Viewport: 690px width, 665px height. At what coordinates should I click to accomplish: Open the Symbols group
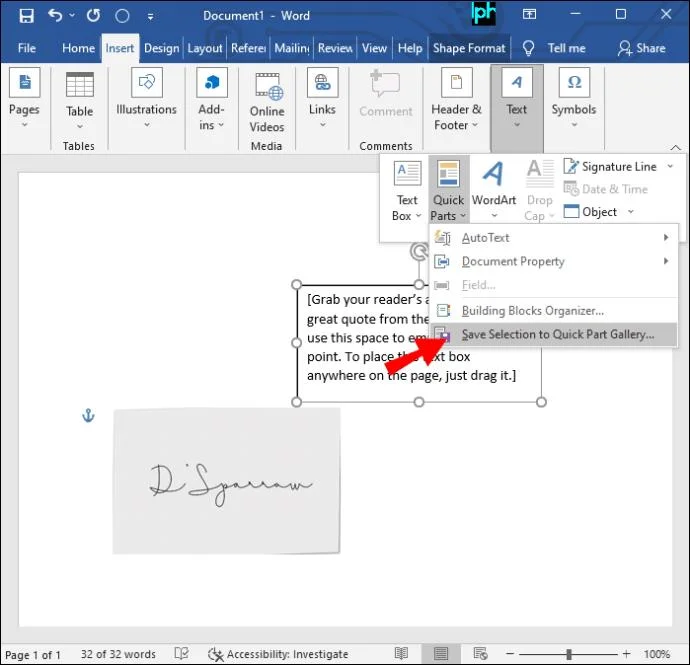pyautogui.click(x=574, y=98)
